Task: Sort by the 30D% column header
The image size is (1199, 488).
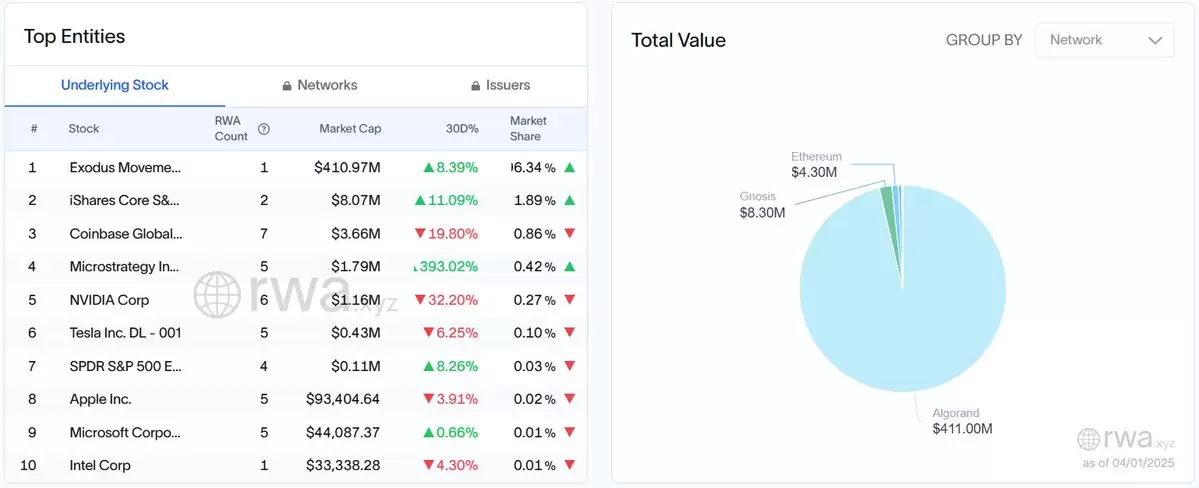Action: [462, 129]
